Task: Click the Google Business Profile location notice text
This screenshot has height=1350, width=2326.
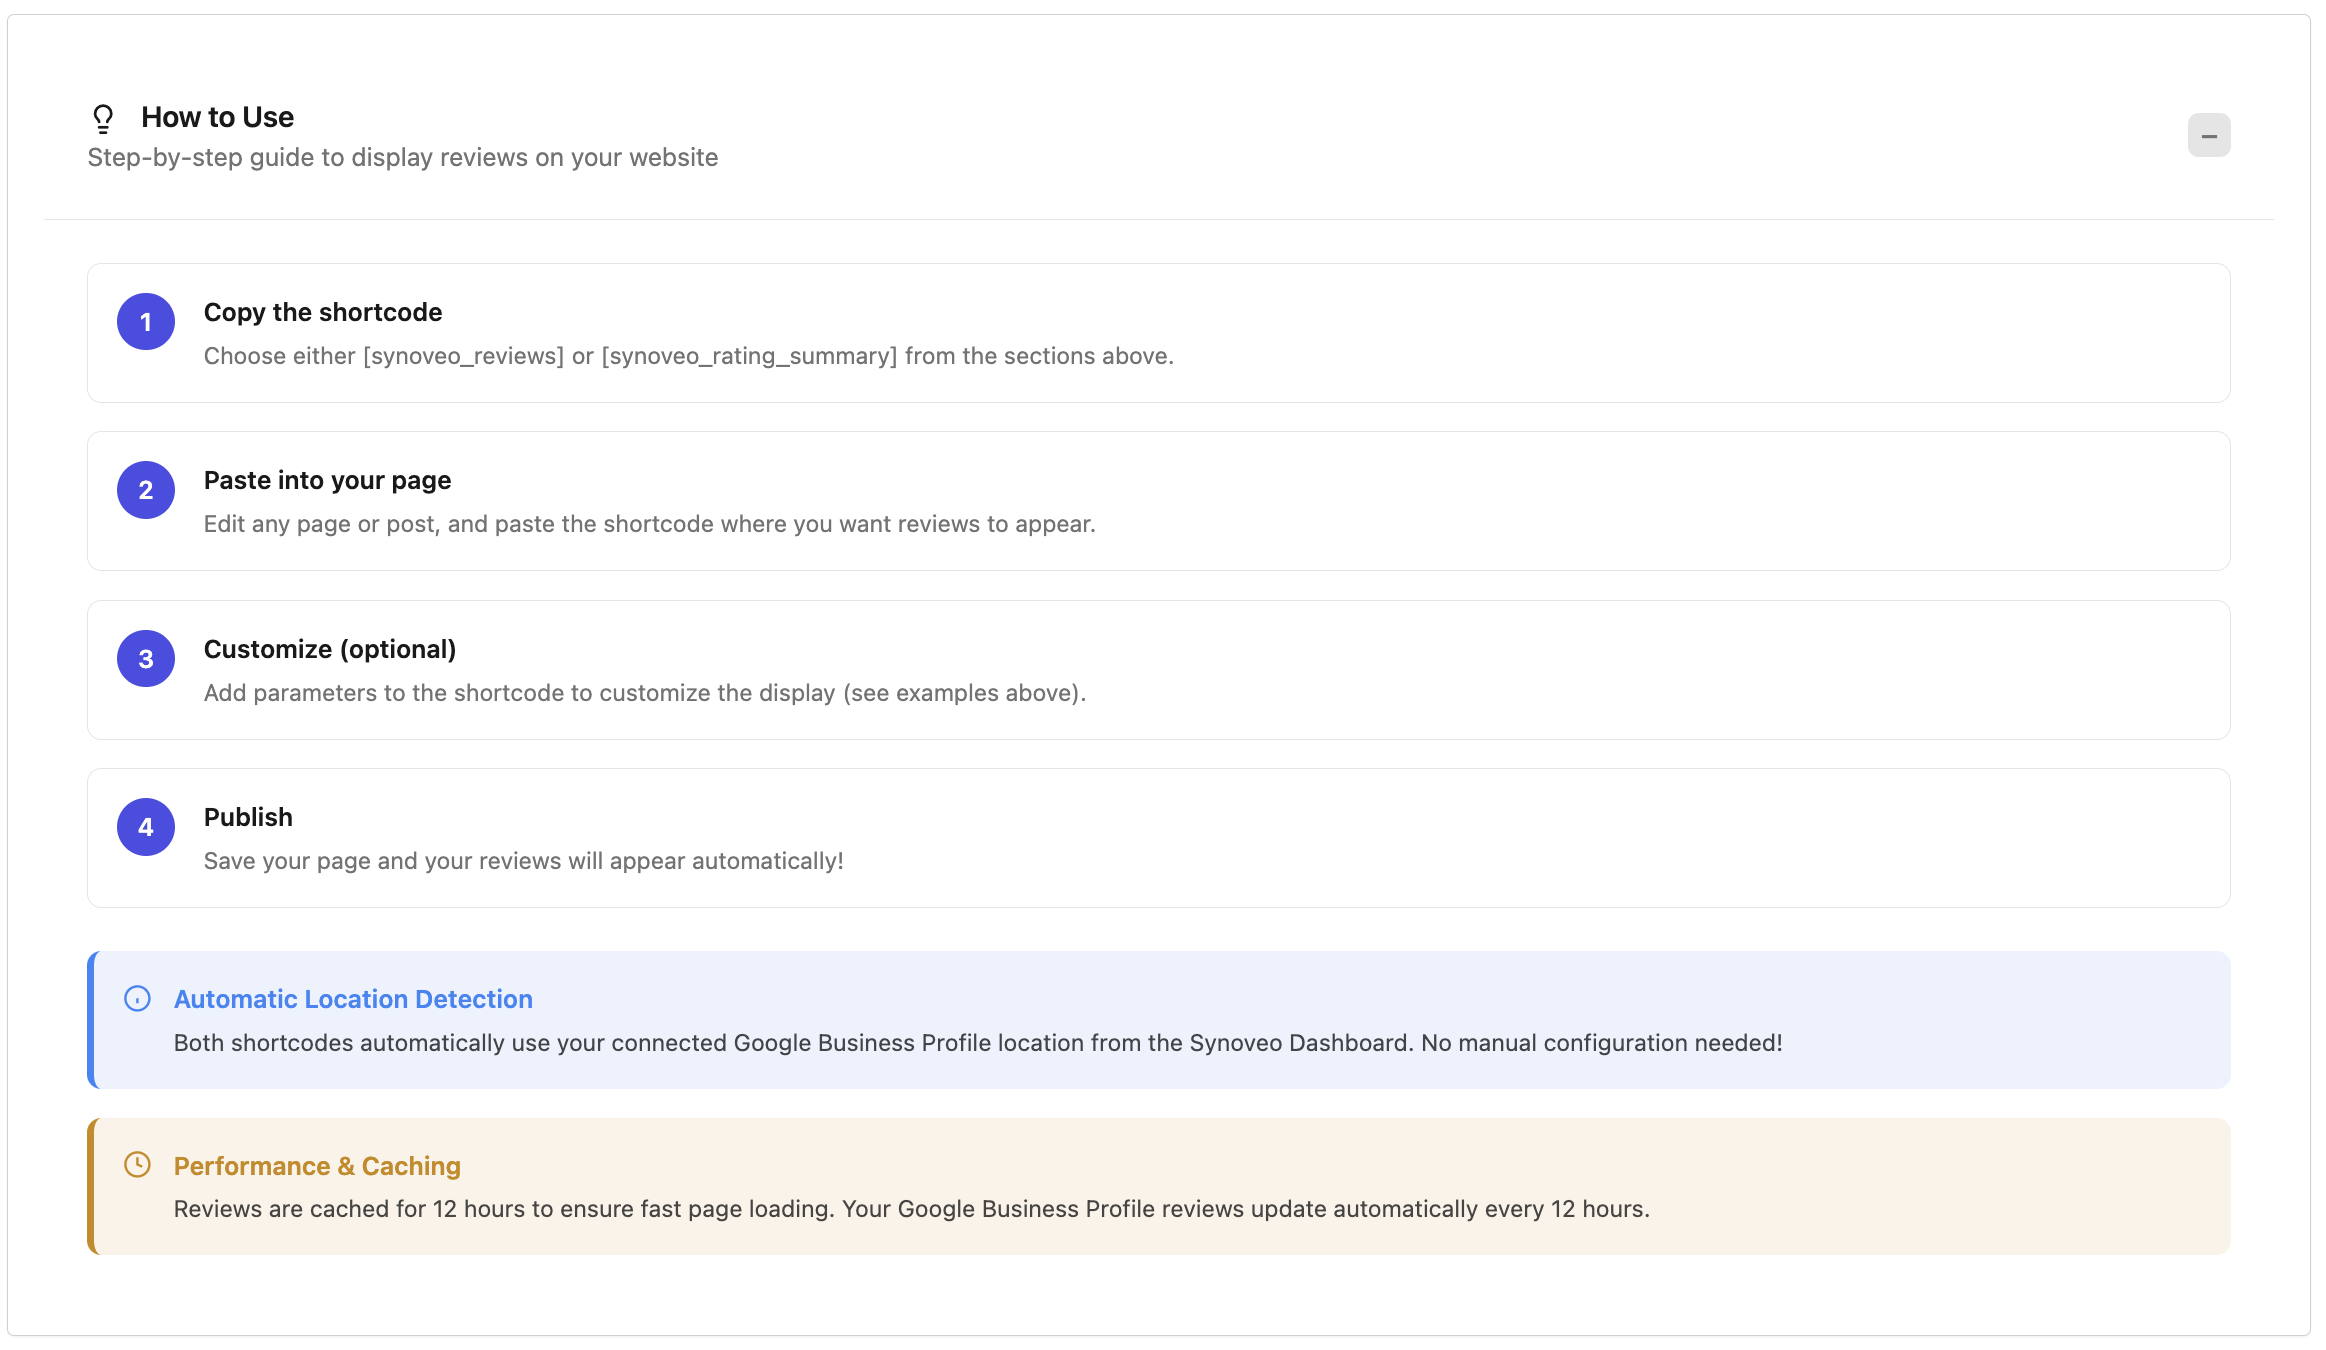Action: (x=977, y=1043)
